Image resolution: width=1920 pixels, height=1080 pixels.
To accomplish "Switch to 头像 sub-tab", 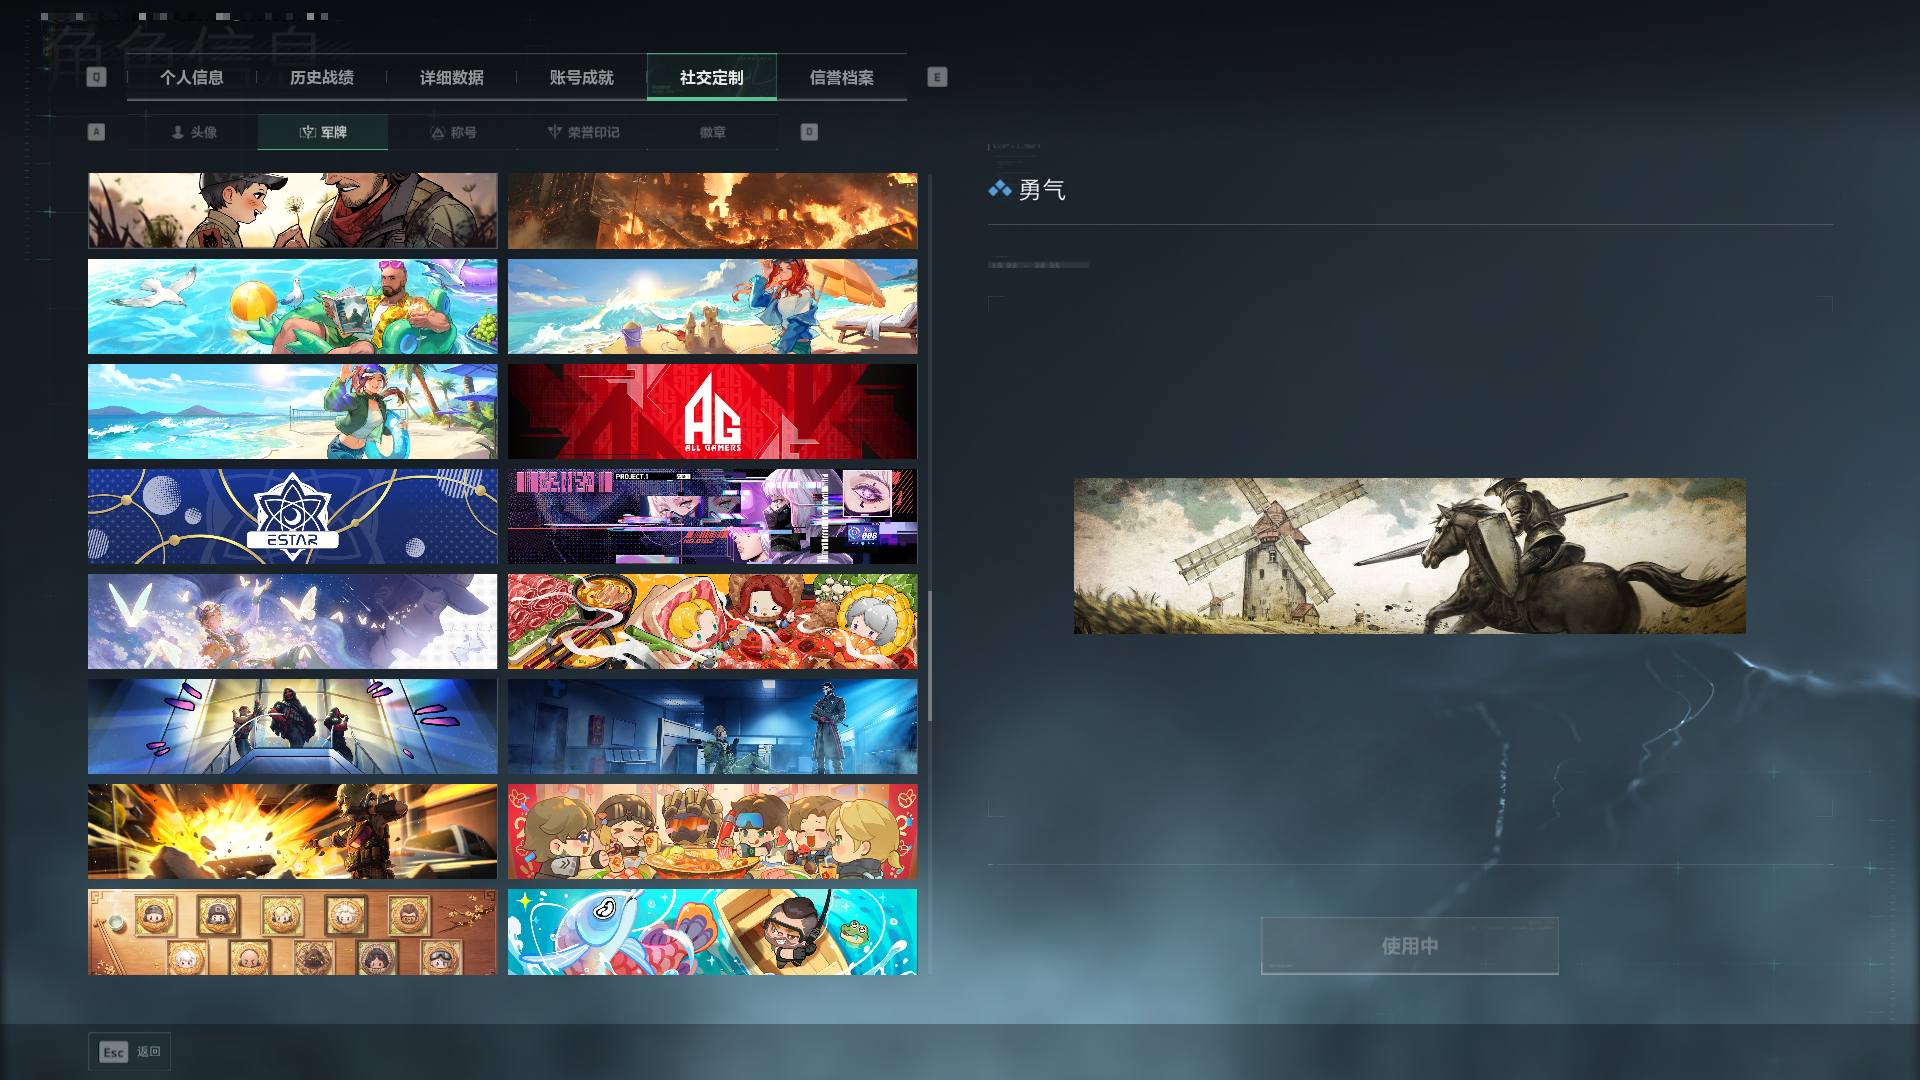I will tap(193, 132).
